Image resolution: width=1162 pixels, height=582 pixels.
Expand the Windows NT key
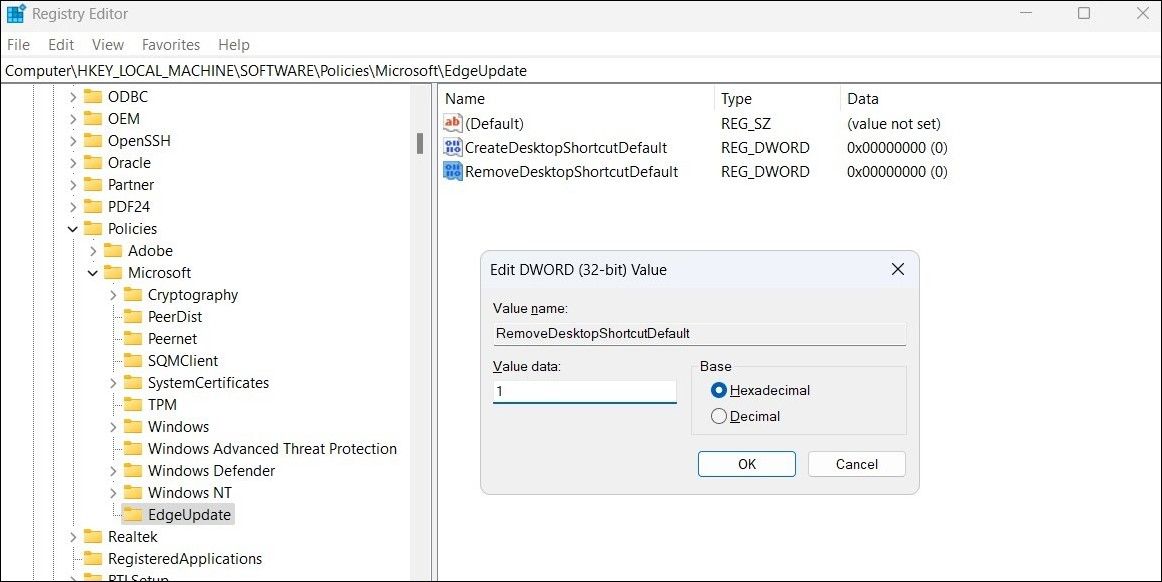point(113,492)
